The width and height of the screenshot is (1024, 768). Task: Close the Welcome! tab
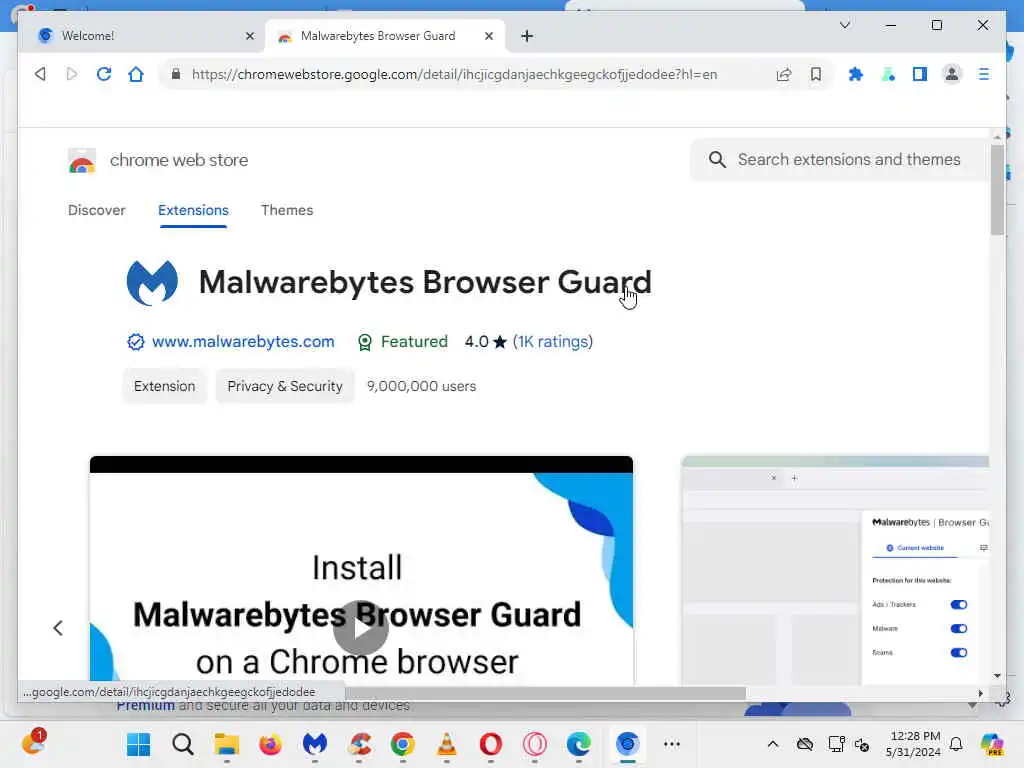[x=249, y=36]
